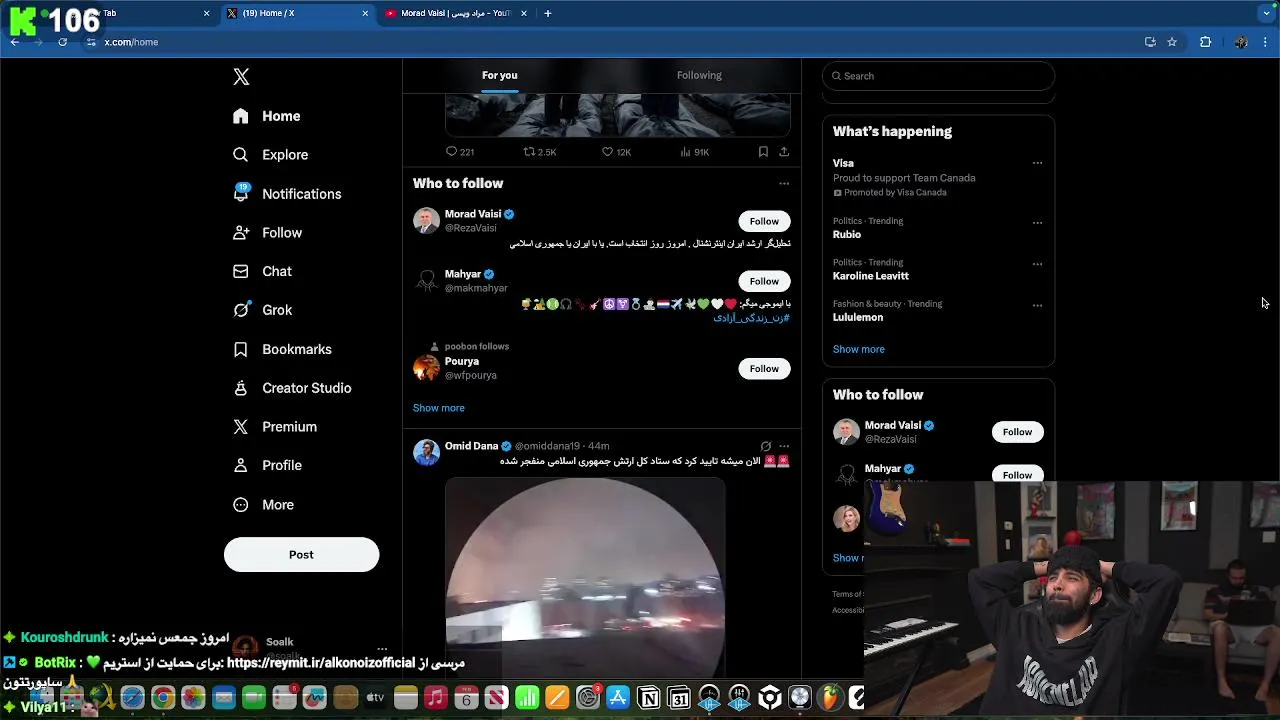
Task: View the post analytics showing 91K
Action: [x=694, y=152]
